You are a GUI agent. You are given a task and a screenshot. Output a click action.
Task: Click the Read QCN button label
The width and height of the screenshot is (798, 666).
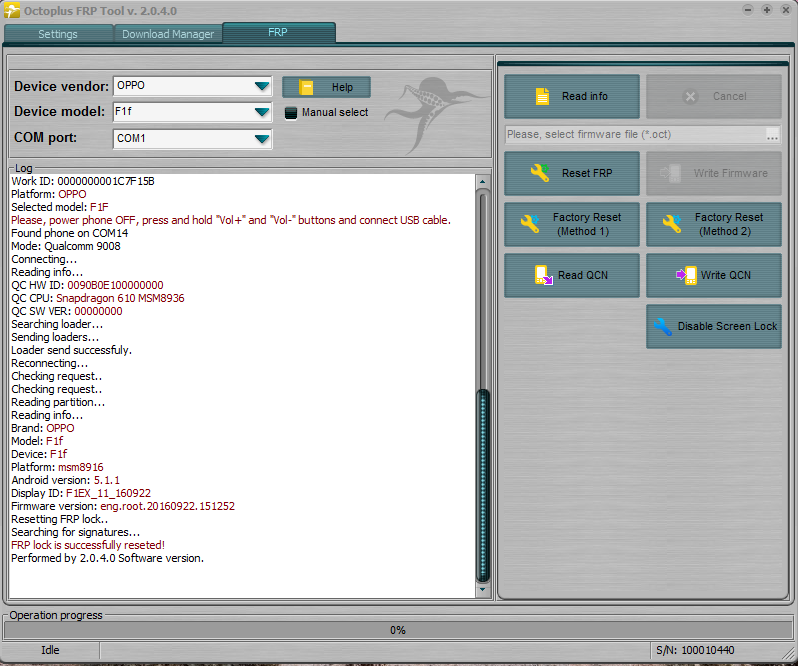(583, 275)
